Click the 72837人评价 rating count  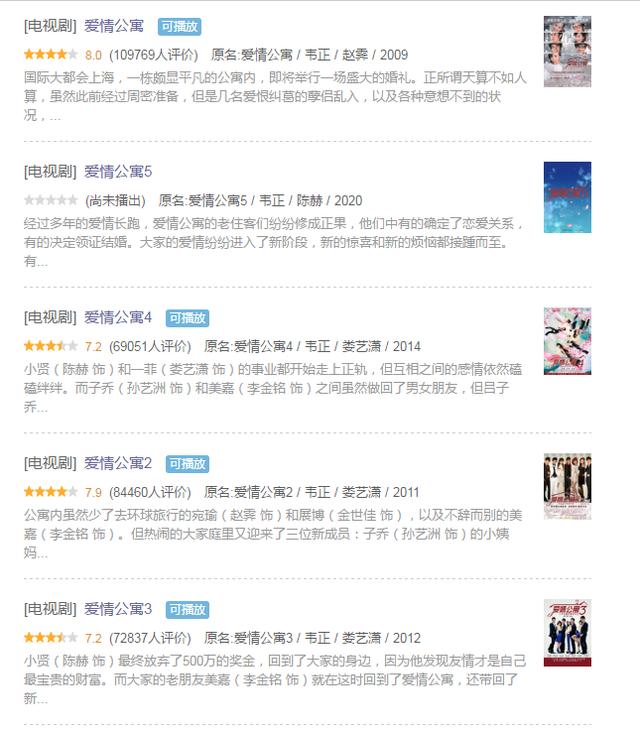(150, 638)
